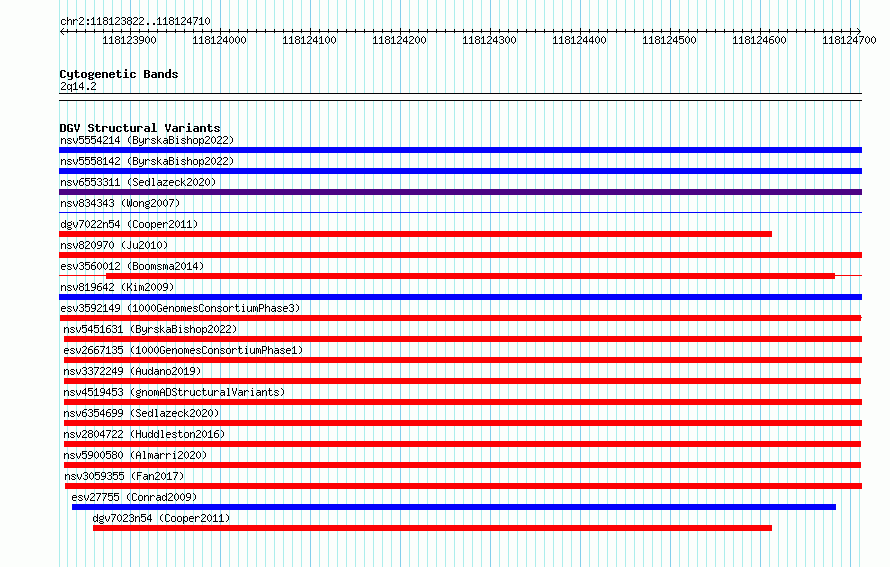The image size is (890, 567).
Task: Click the nsv820970 (Ju2010) label
Action: (x=114, y=245)
